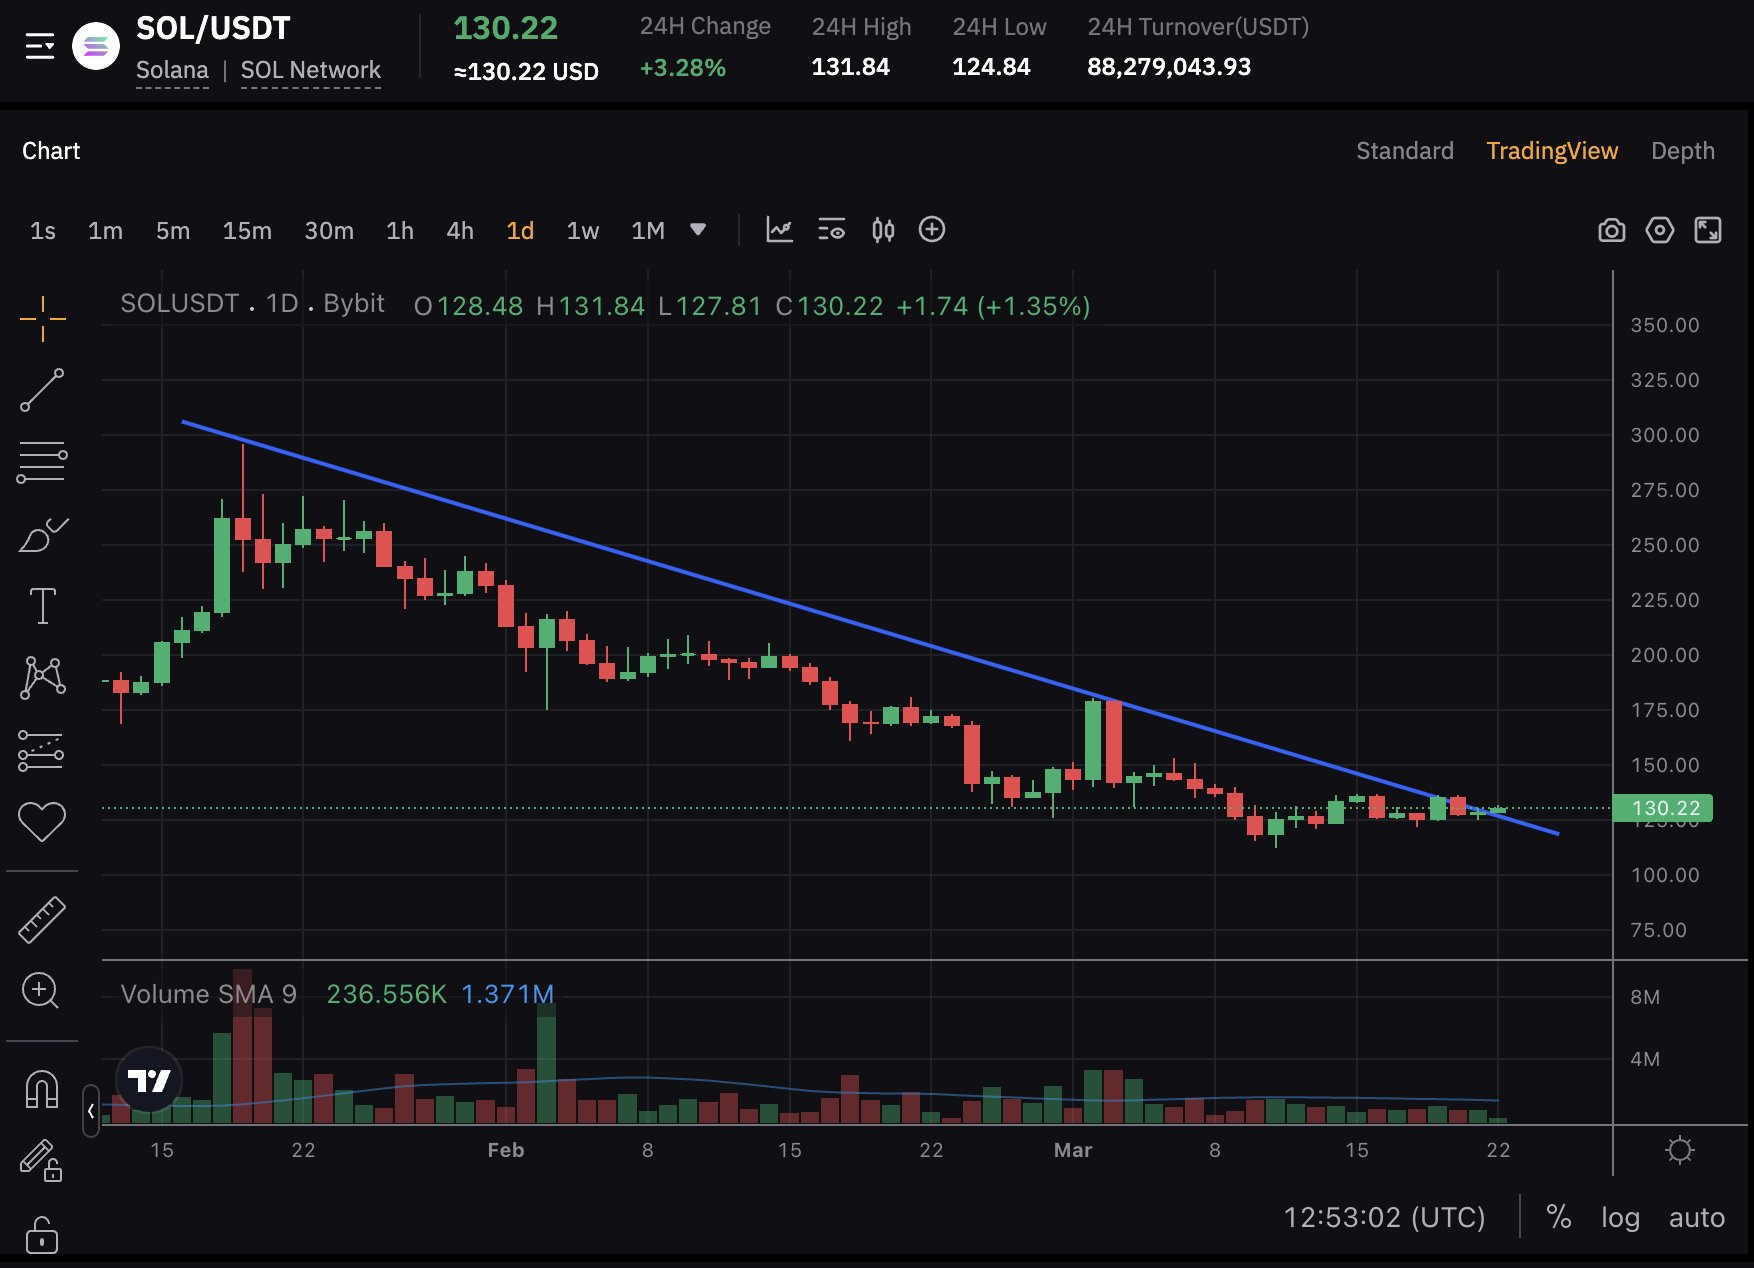Screen dimensions: 1754x1268
Task: Open the Solana info link
Action: click(x=172, y=70)
